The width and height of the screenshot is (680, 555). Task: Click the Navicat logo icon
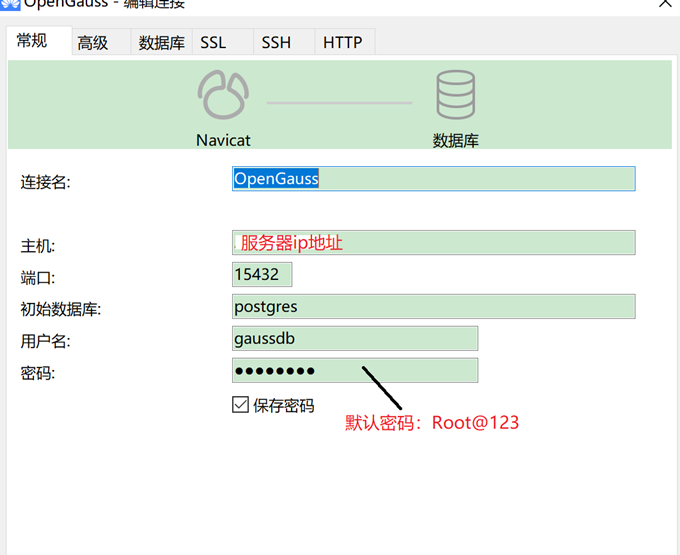click(223, 96)
